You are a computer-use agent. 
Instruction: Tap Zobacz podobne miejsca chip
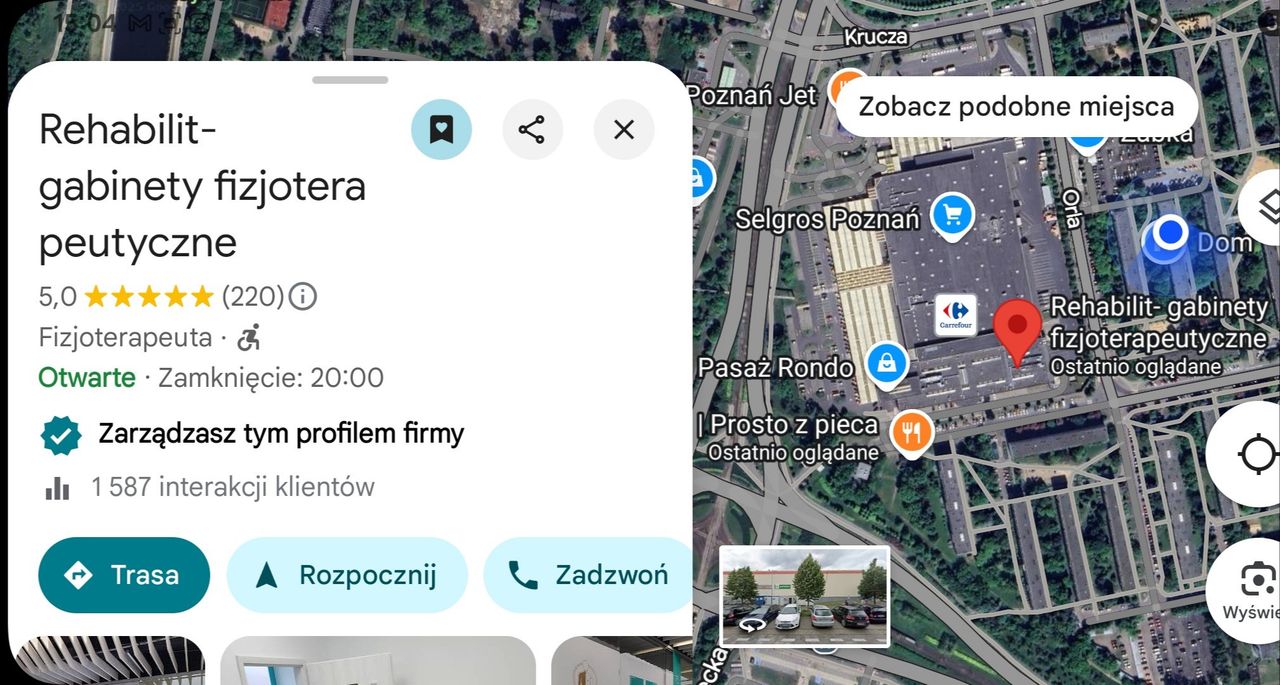pos(1016,106)
